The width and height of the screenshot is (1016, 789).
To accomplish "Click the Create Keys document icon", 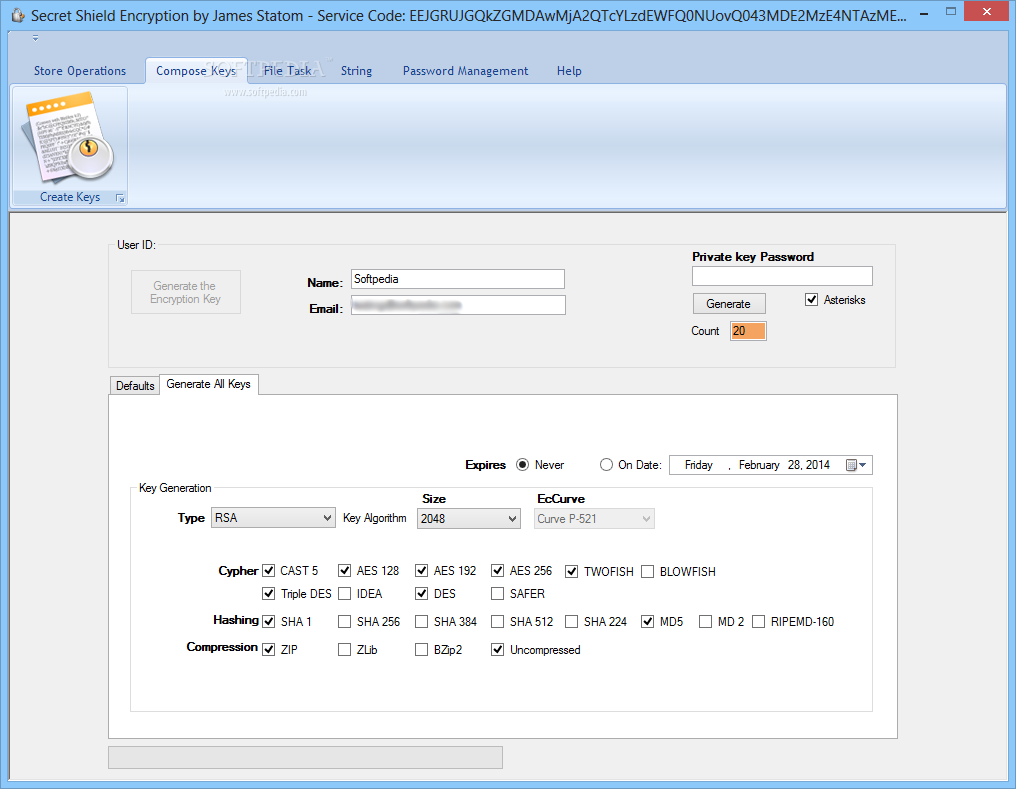I will tap(69, 138).
